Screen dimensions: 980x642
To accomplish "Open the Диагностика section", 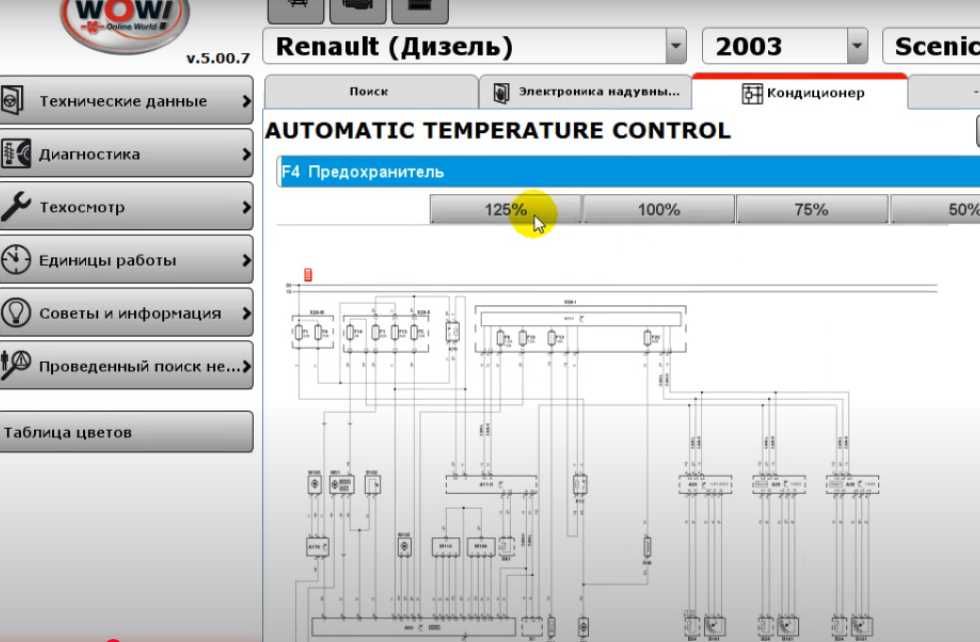I will (x=126, y=154).
